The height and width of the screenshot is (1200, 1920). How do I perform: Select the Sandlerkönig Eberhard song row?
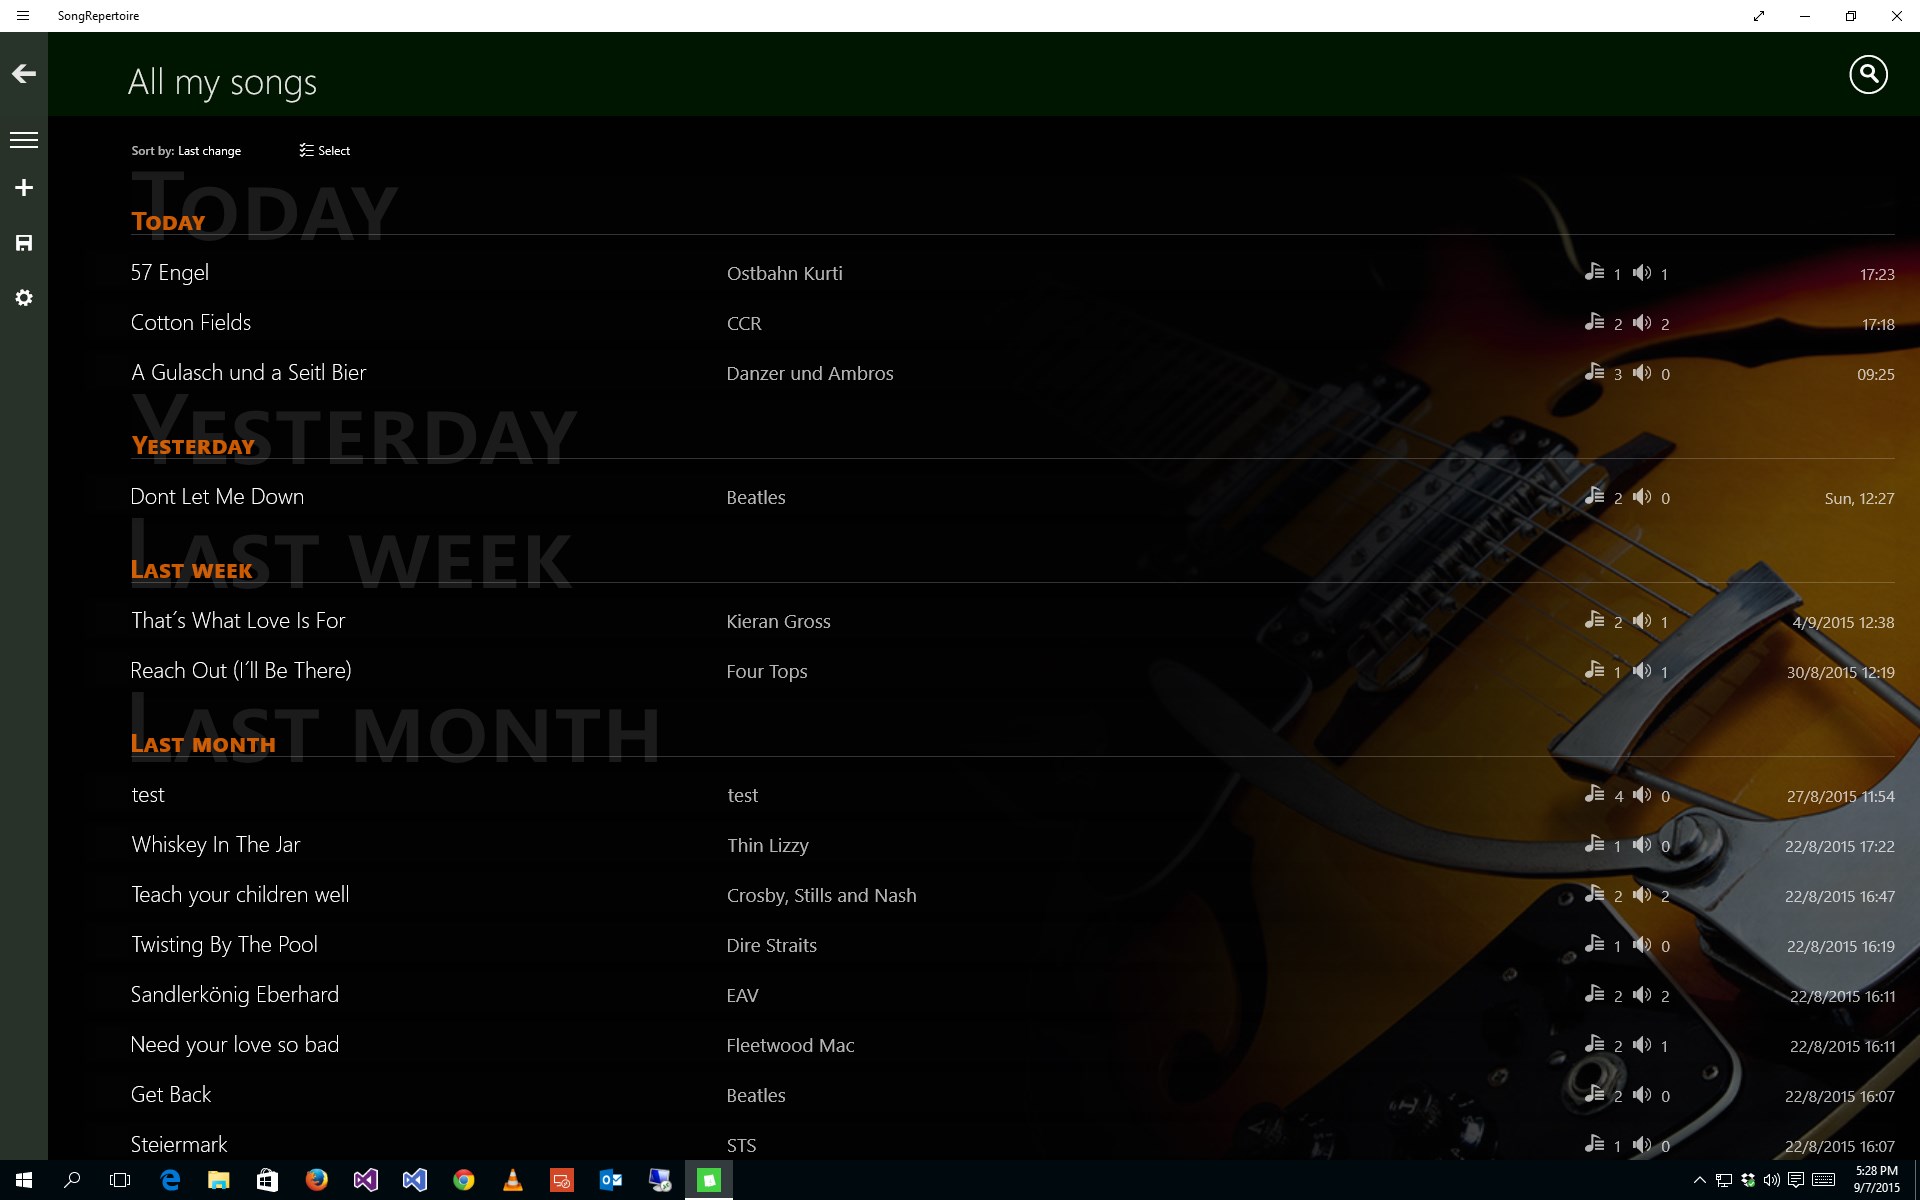(235, 995)
